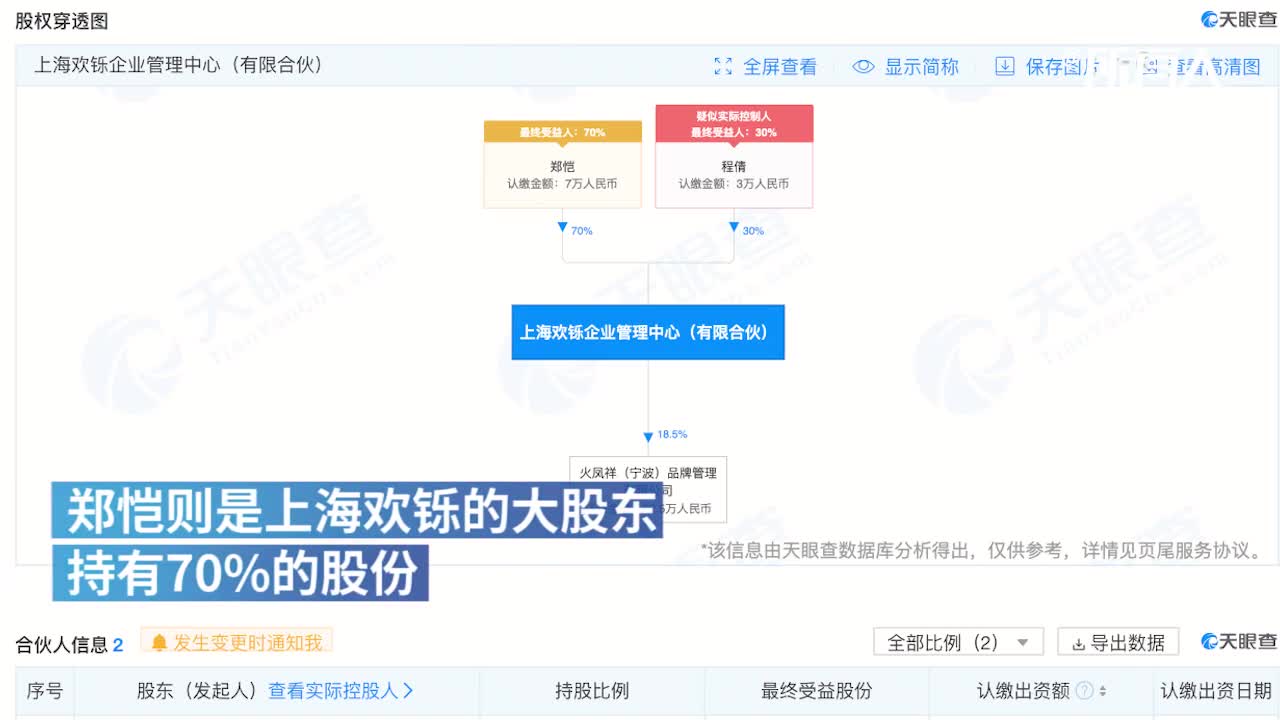The image size is (1280, 720).
Task: Select the 郑恺 shareholder node
Action: click(x=562, y=165)
